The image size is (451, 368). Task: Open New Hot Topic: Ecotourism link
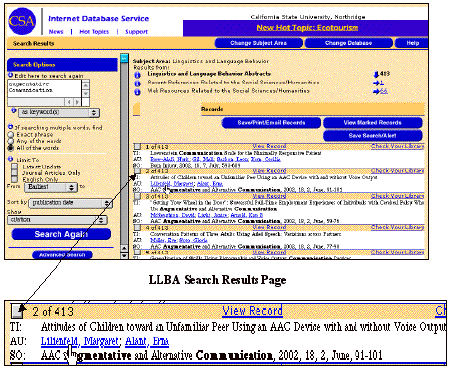(x=307, y=28)
